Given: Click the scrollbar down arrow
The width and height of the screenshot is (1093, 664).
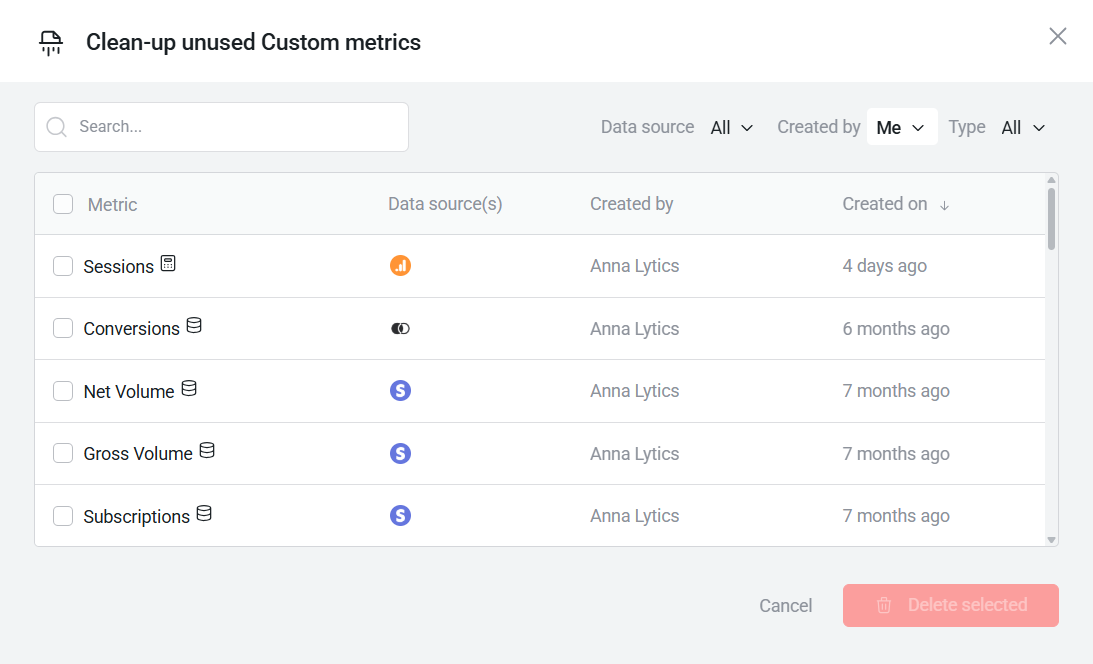Looking at the screenshot, I should pyautogui.click(x=1051, y=540).
